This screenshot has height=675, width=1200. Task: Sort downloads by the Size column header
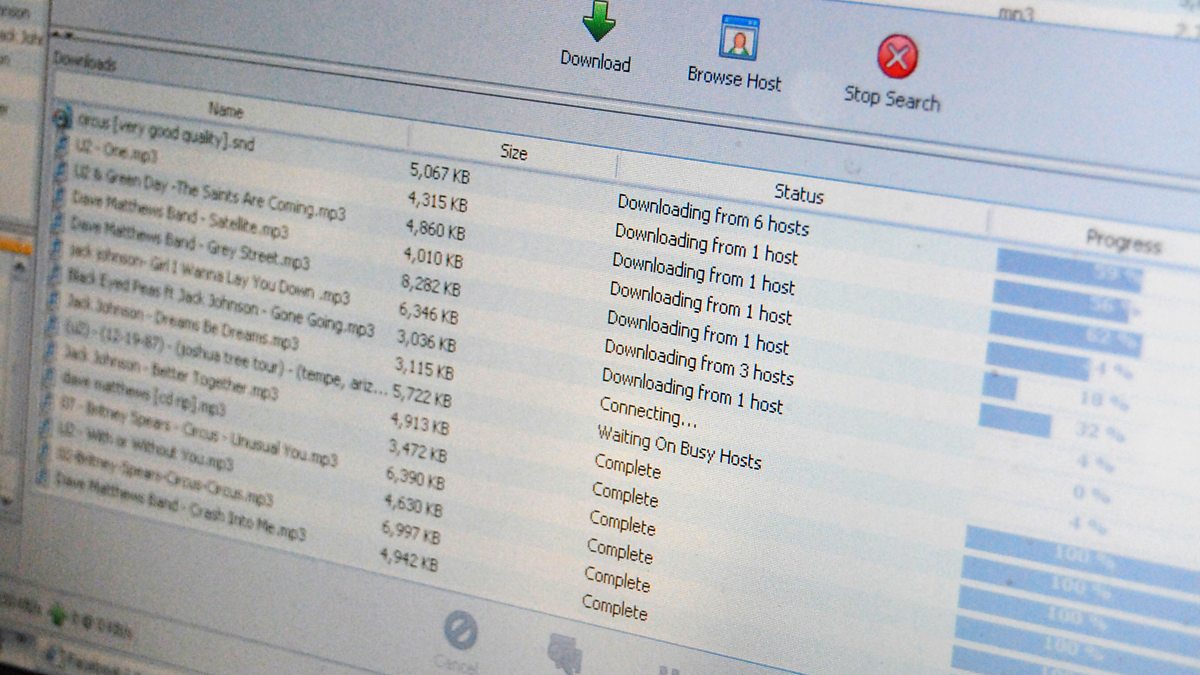513,153
